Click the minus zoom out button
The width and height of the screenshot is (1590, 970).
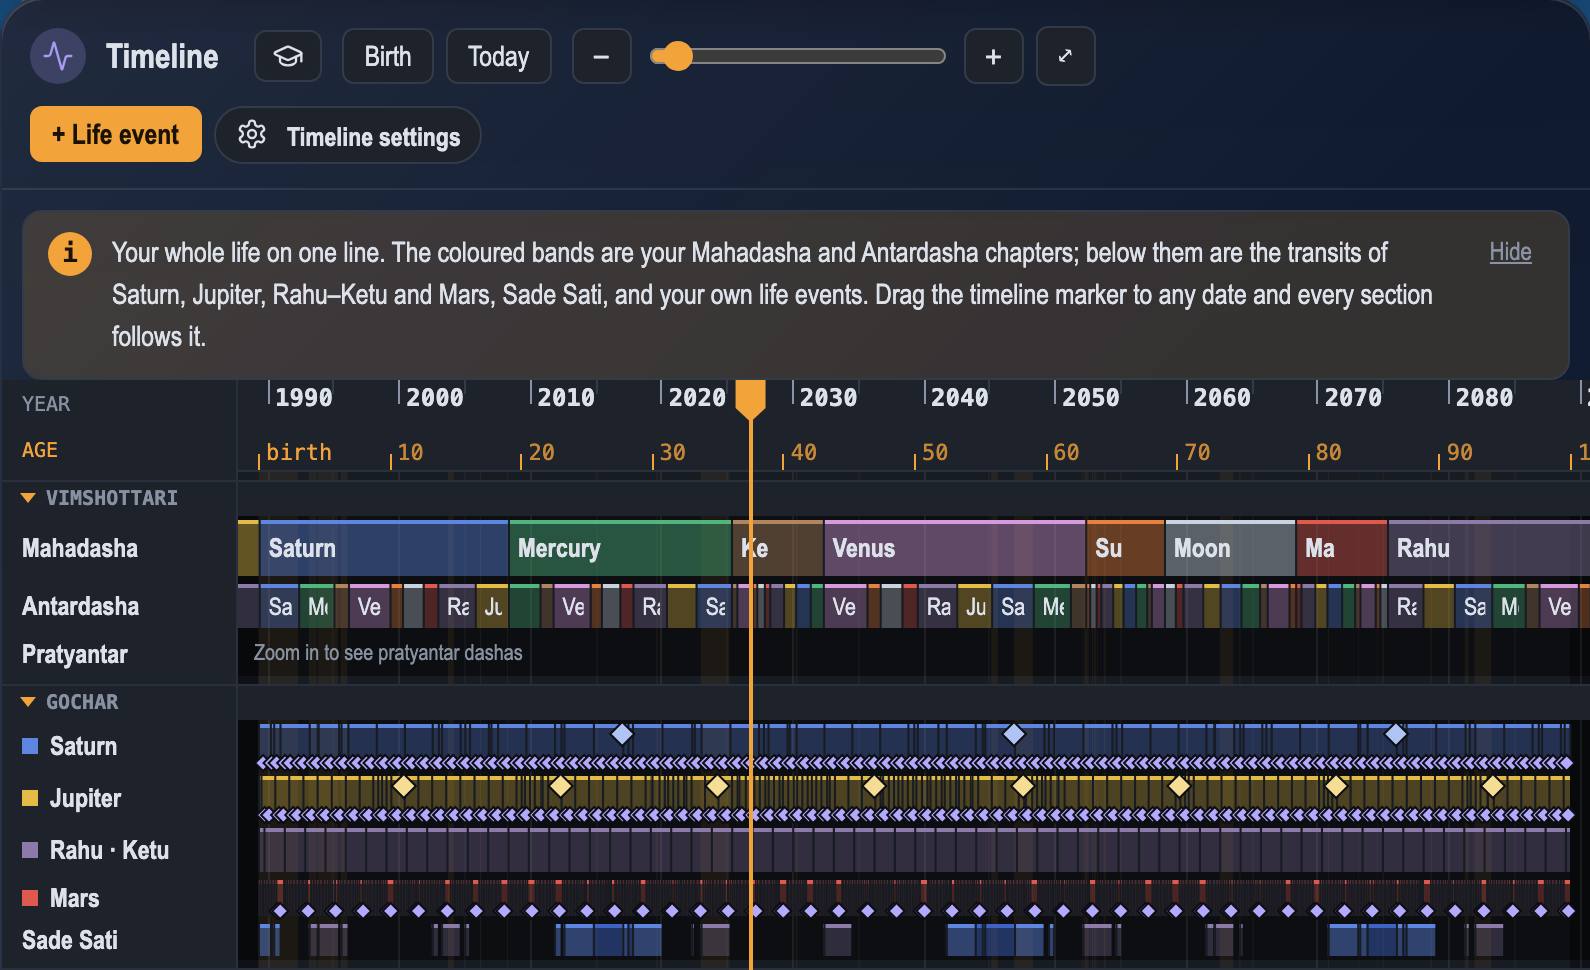point(601,56)
